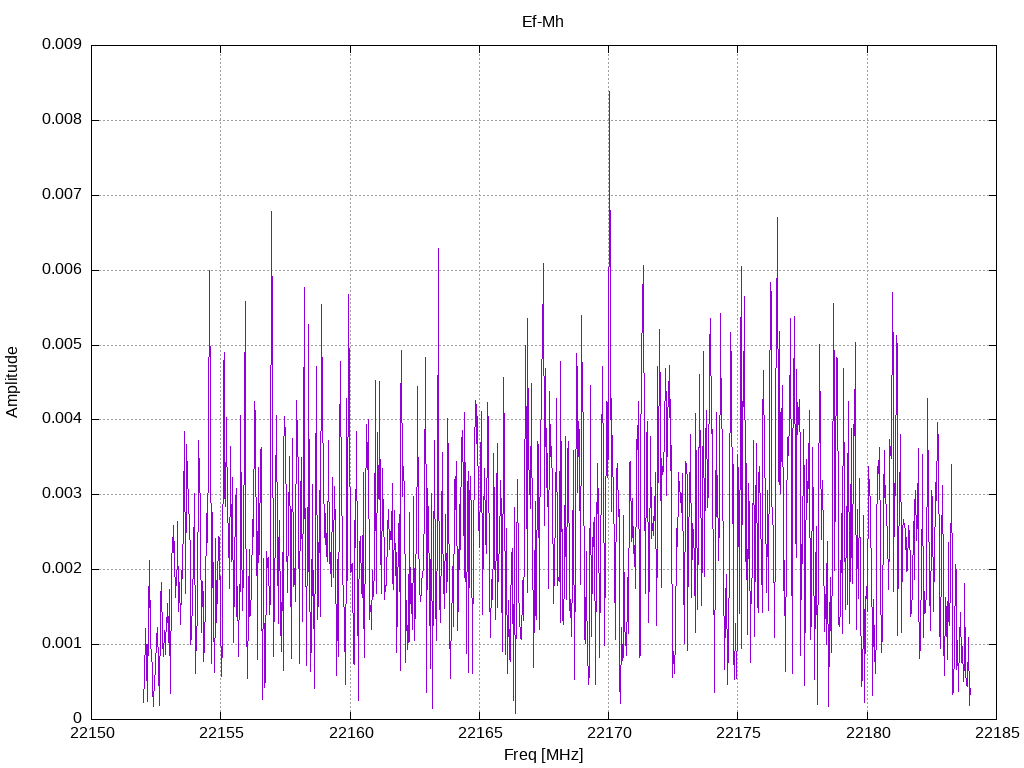This screenshot has width=1024, height=768.
Task: Click the 0.004 y-axis tick label
Action: point(62,419)
